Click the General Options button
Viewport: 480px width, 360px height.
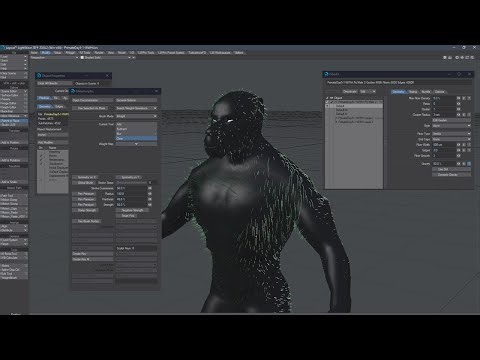[136, 100]
